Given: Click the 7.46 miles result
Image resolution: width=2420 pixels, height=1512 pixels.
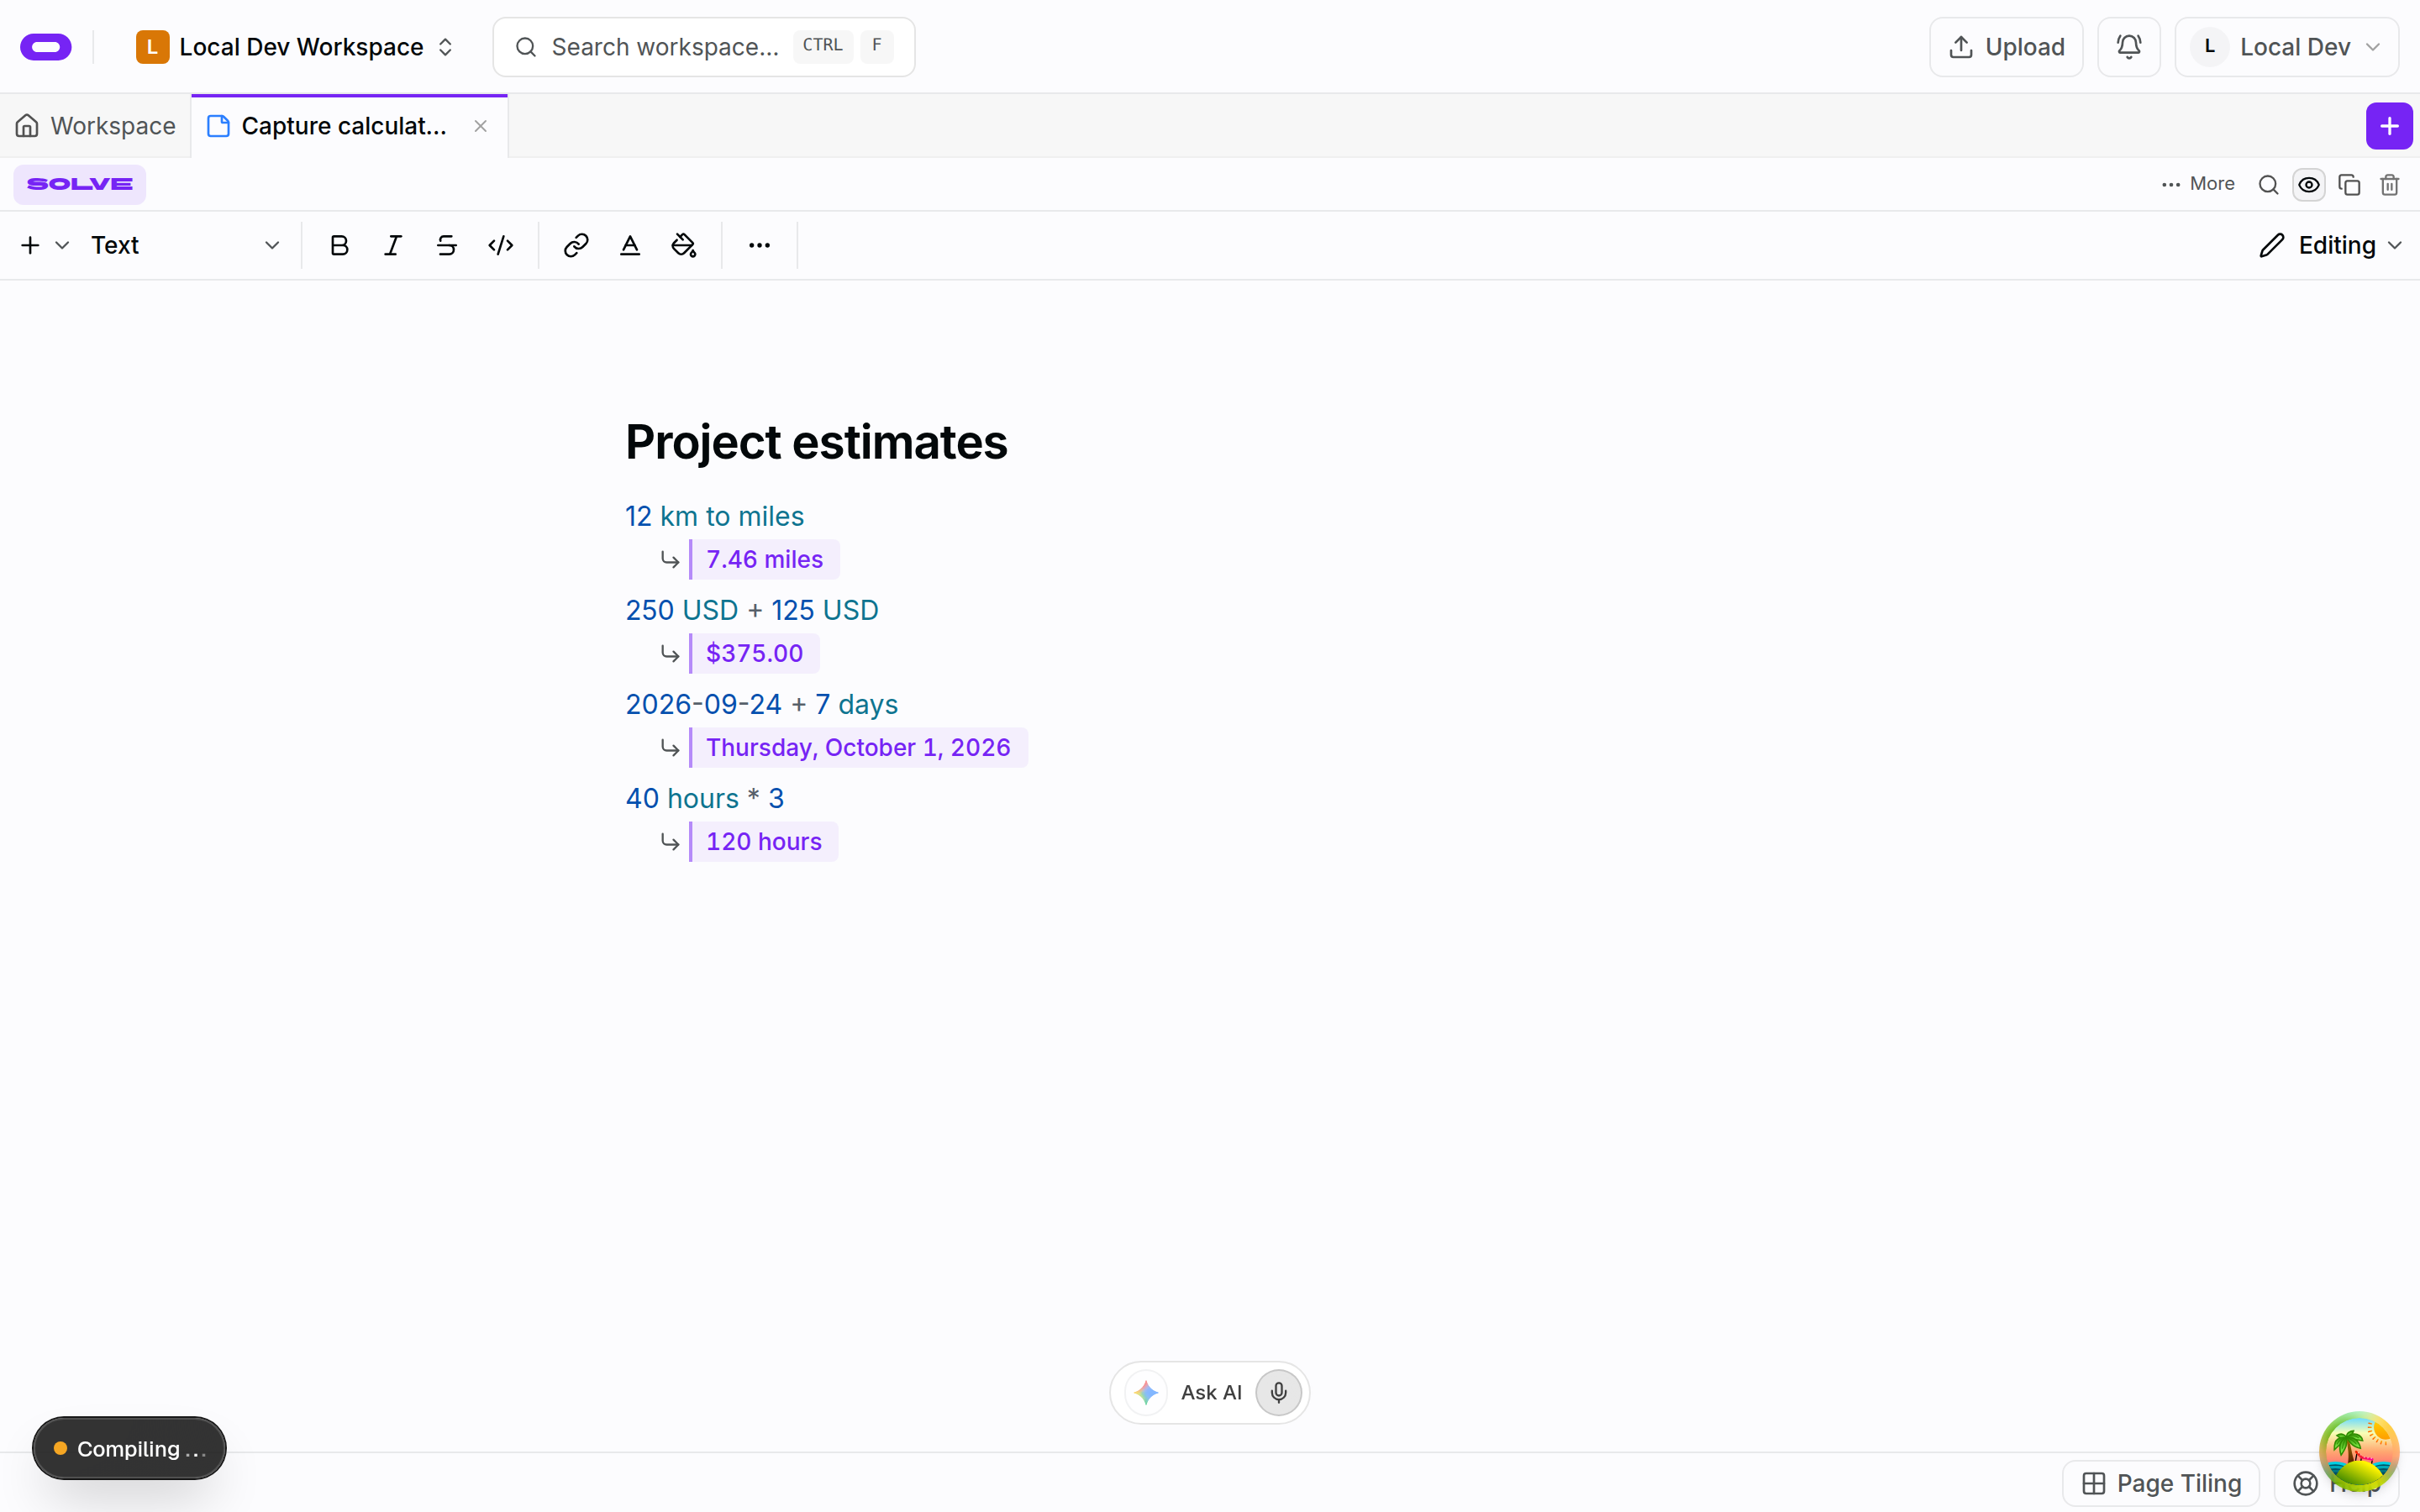Looking at the screenshot, I should (x=764, y=559).
